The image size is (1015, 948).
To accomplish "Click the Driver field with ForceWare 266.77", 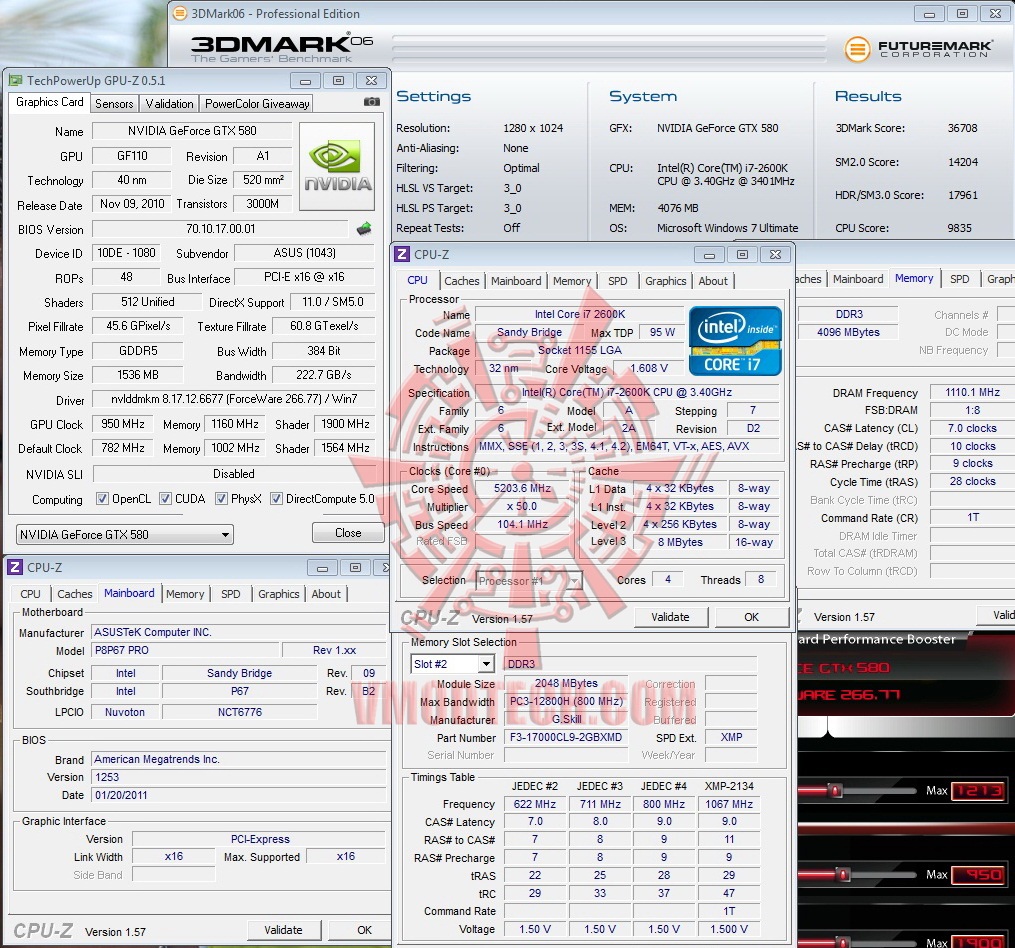I will [234, 400].
